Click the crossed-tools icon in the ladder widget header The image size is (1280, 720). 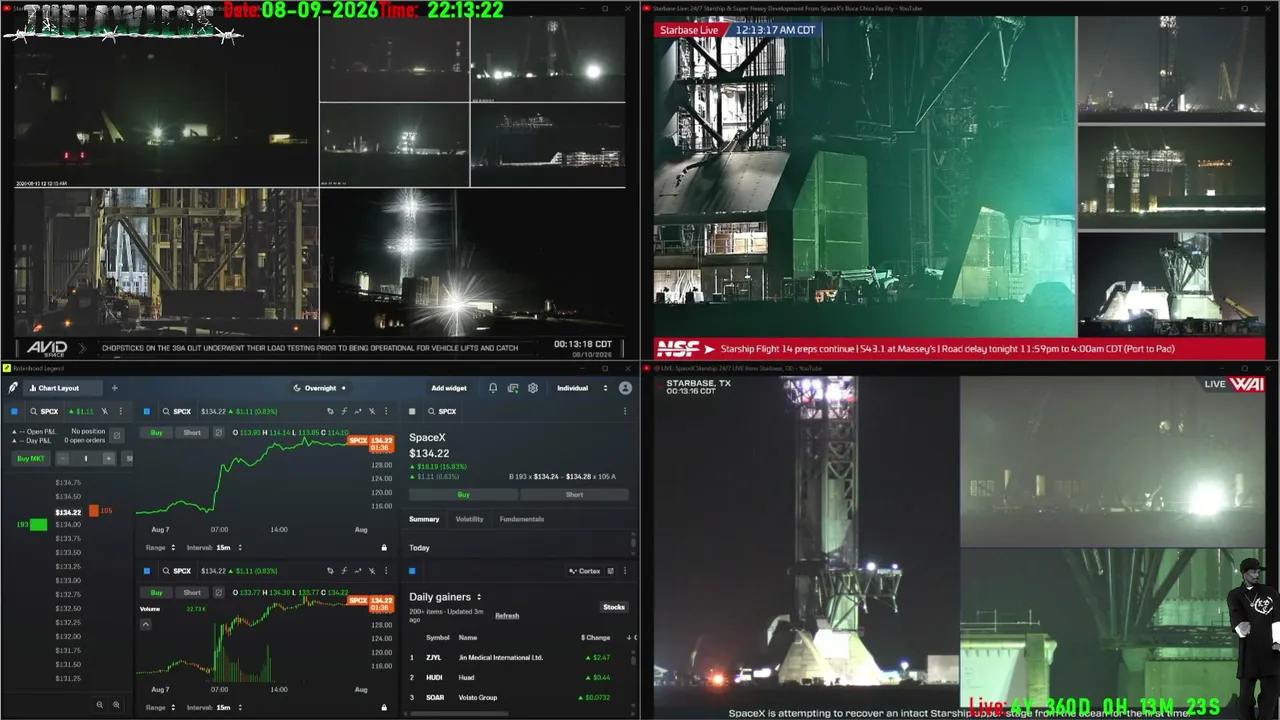click(104, 411)
